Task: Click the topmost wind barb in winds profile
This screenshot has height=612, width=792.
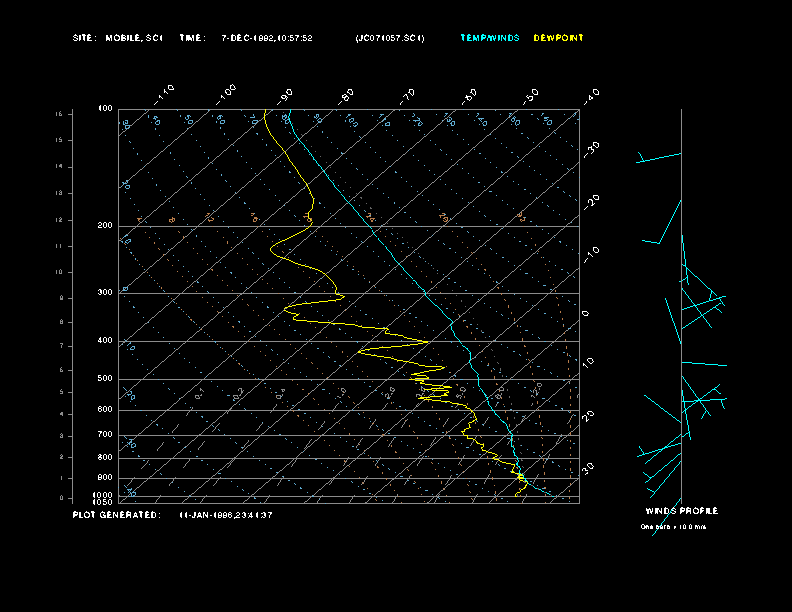Action: click(x=659, y=158)
